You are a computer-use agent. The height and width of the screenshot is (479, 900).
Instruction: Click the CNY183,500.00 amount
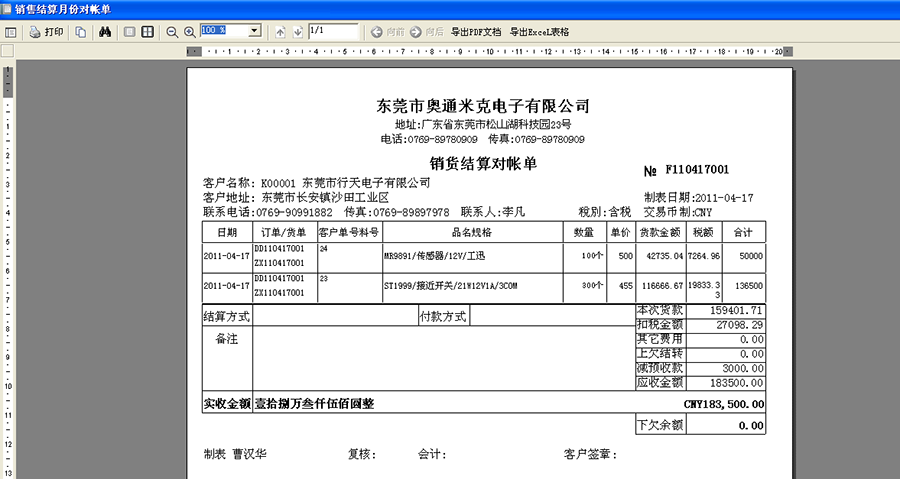pos(724,404)
